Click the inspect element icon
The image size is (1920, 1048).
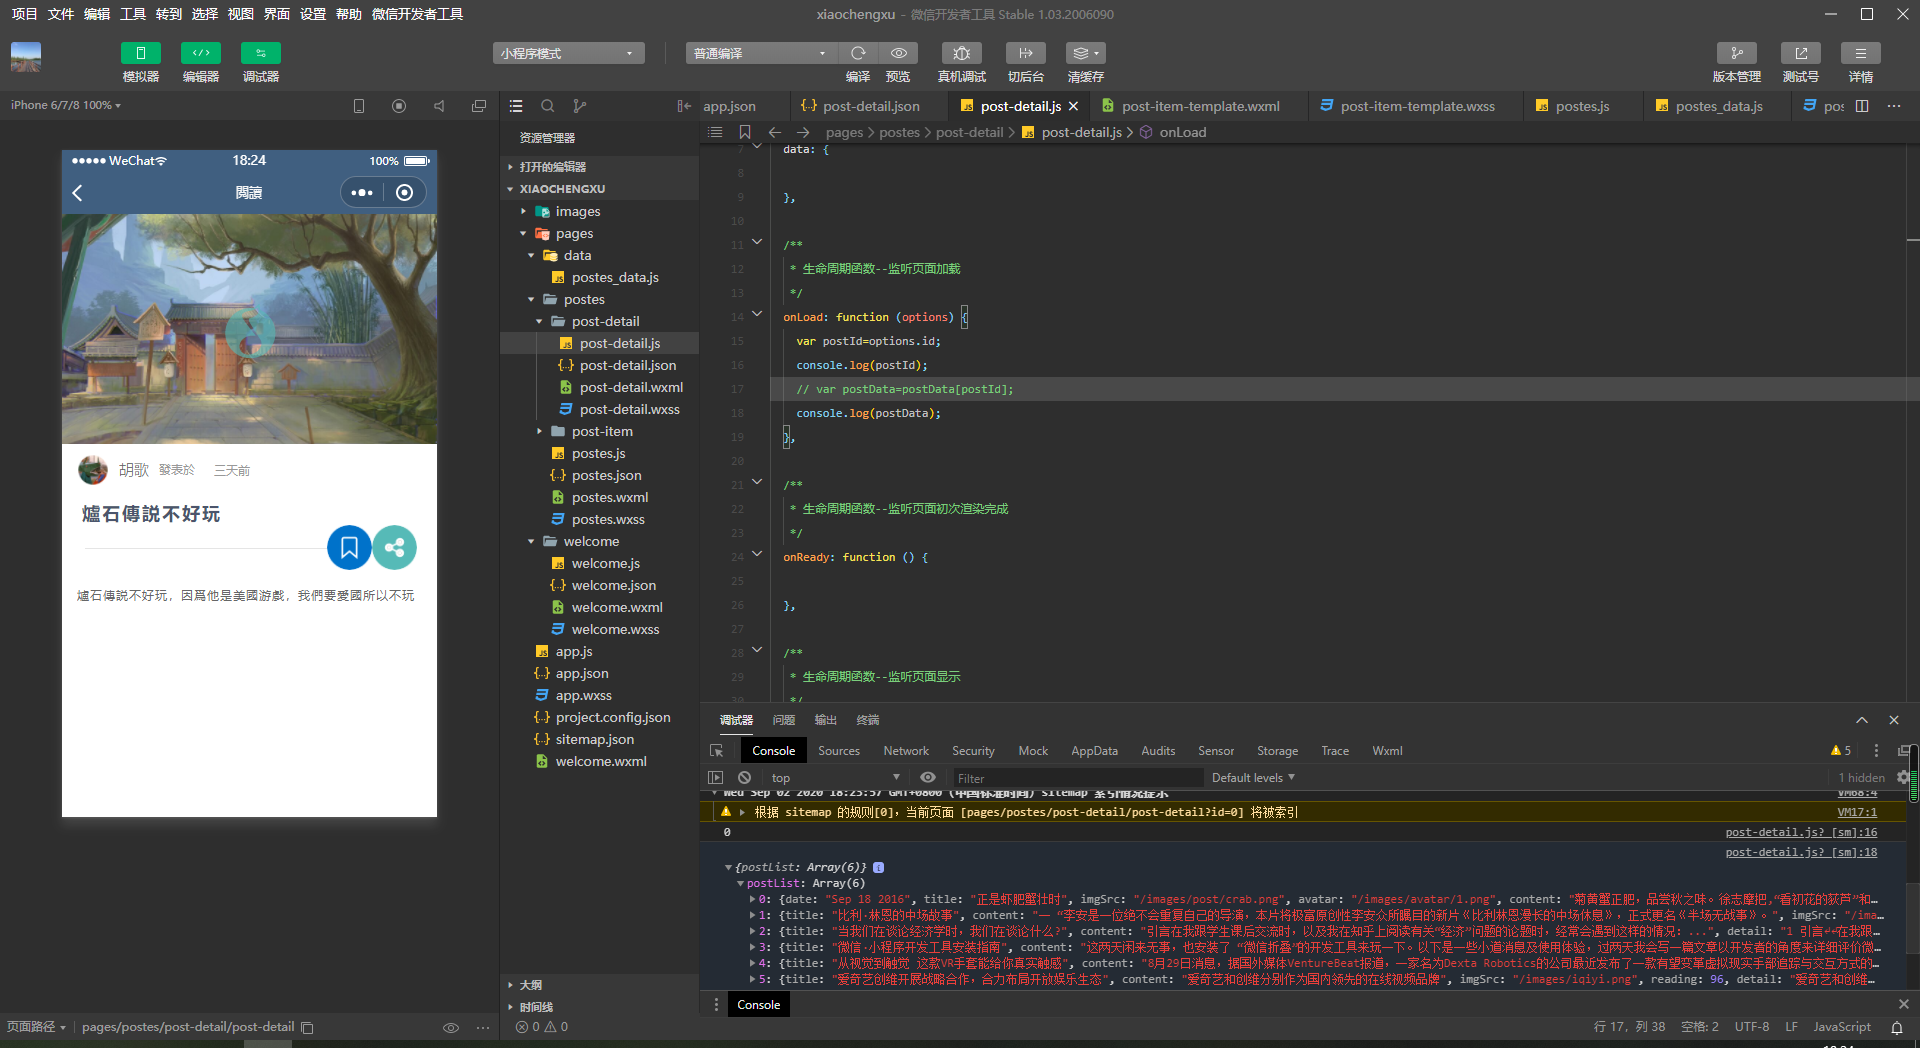tap(717, 751)
